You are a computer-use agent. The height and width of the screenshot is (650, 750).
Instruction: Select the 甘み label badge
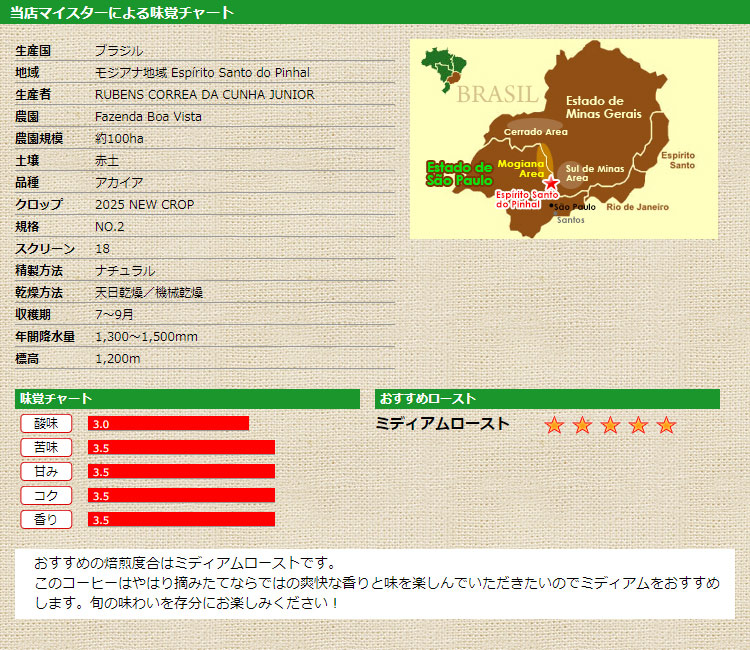(46, 471)
